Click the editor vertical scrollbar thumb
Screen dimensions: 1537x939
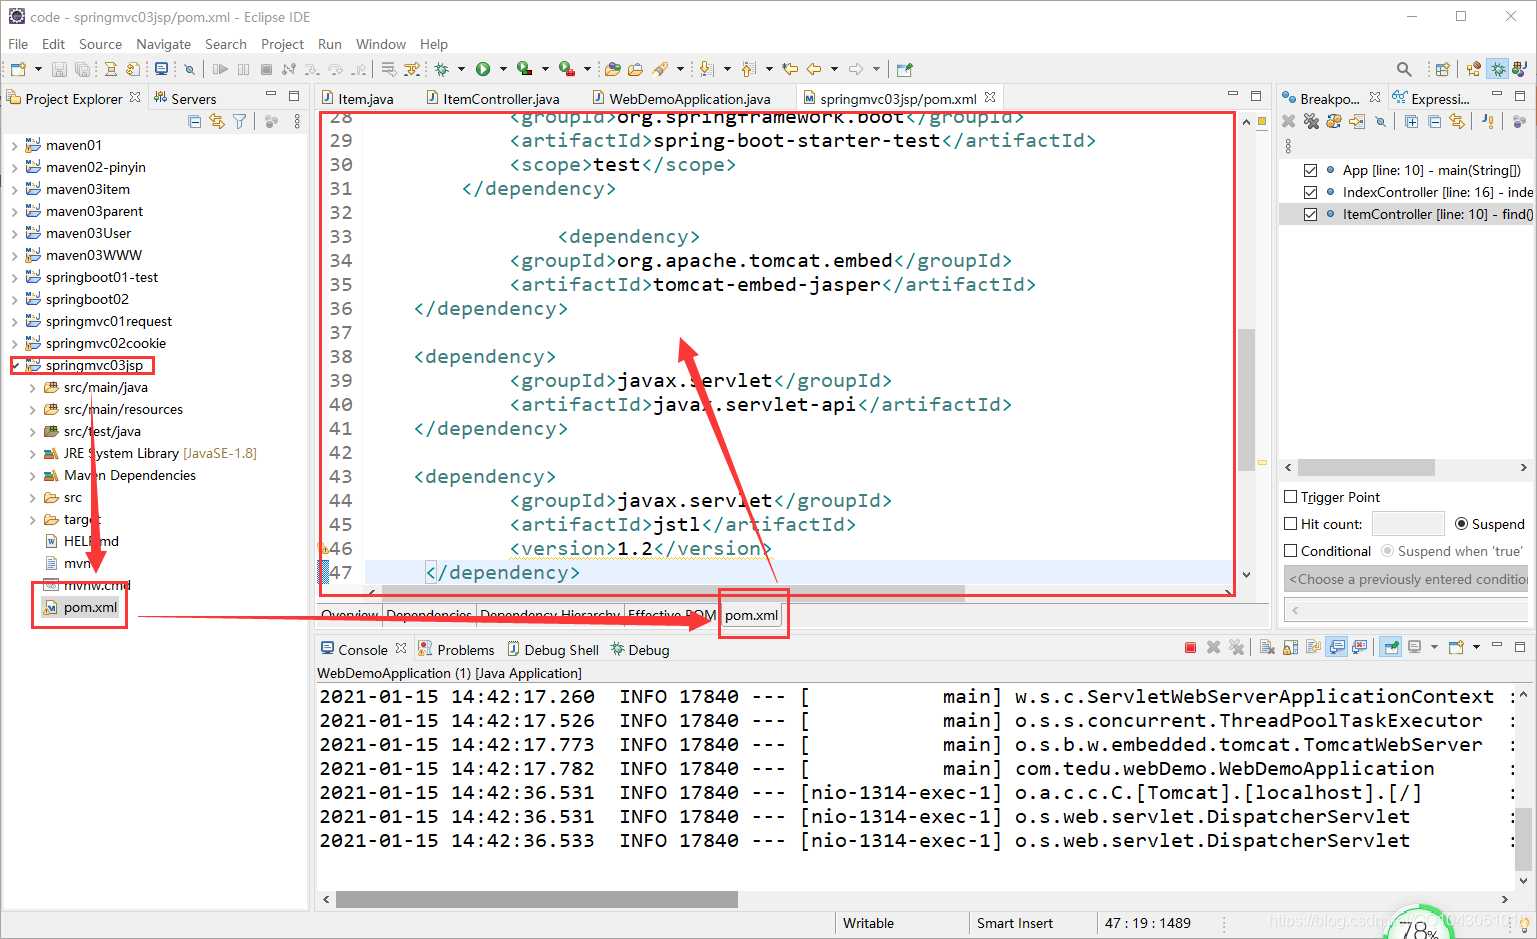pyautogui.click(x=1246, y=400)
